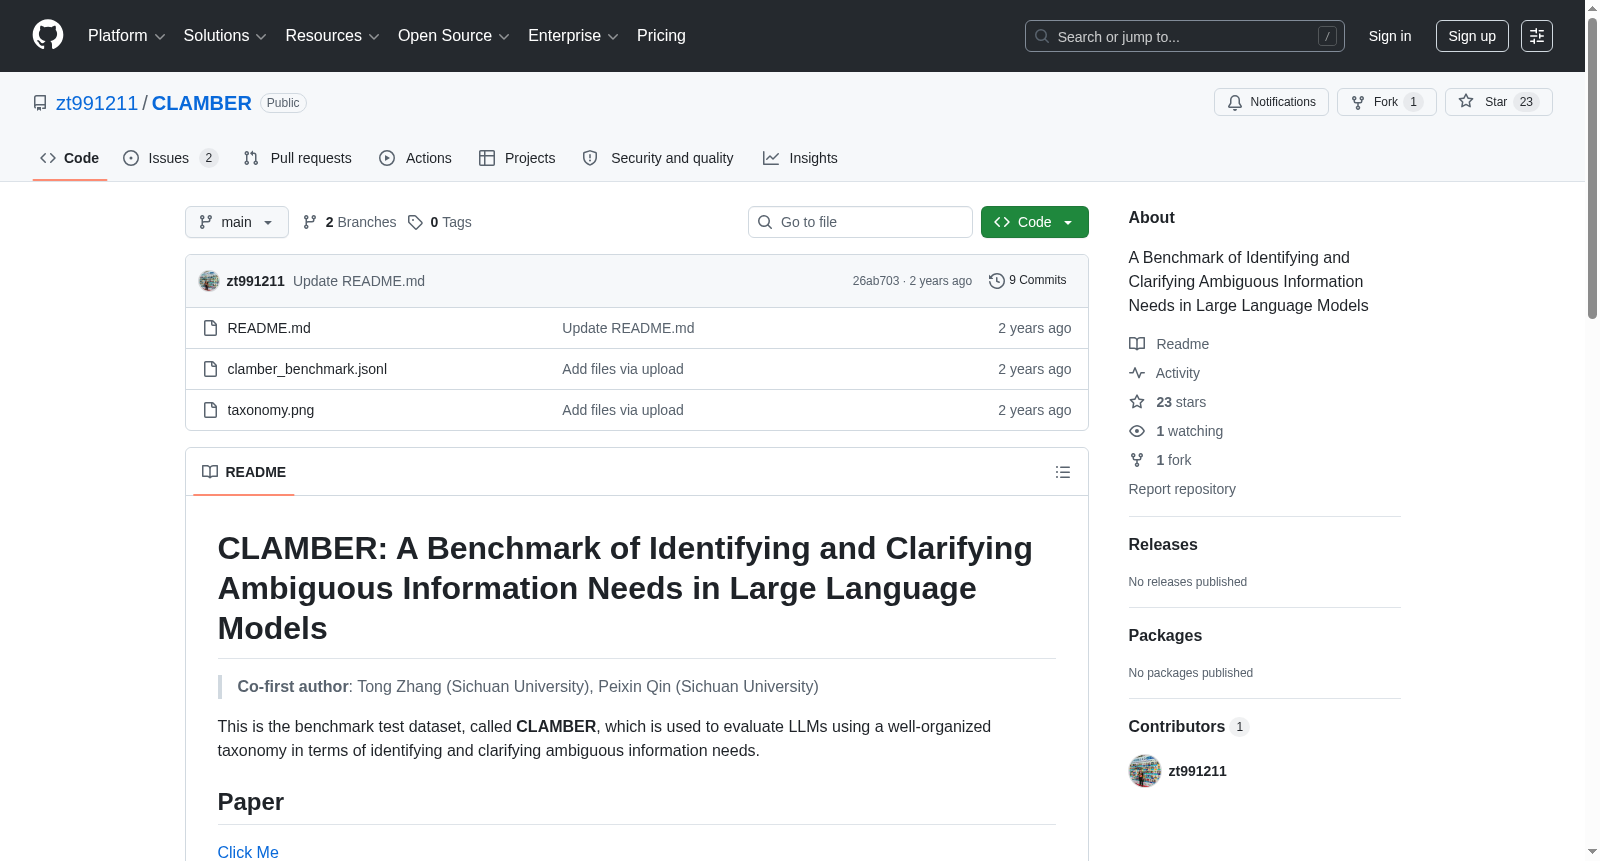Click the Search or jump to field
This screenshot has width=1600, height=861.
click(x=1185, y=36)
